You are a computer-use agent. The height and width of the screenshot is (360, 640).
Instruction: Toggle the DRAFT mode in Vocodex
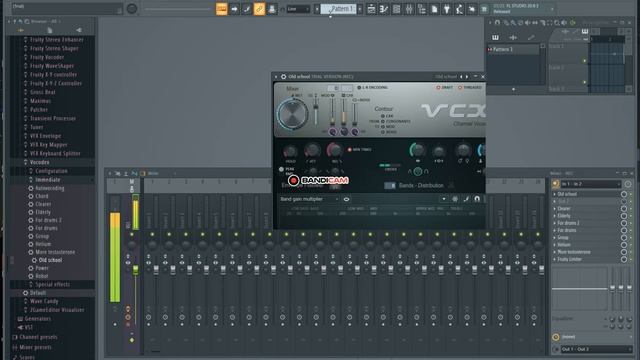[444, 87]
